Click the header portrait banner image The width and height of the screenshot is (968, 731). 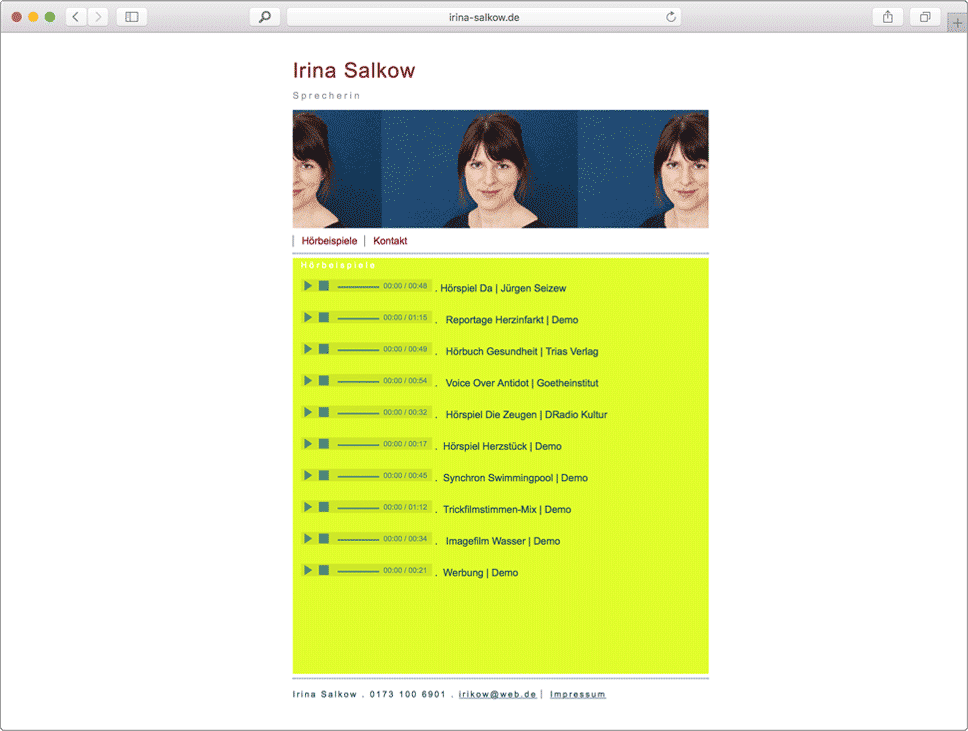[x=501, y=169]
